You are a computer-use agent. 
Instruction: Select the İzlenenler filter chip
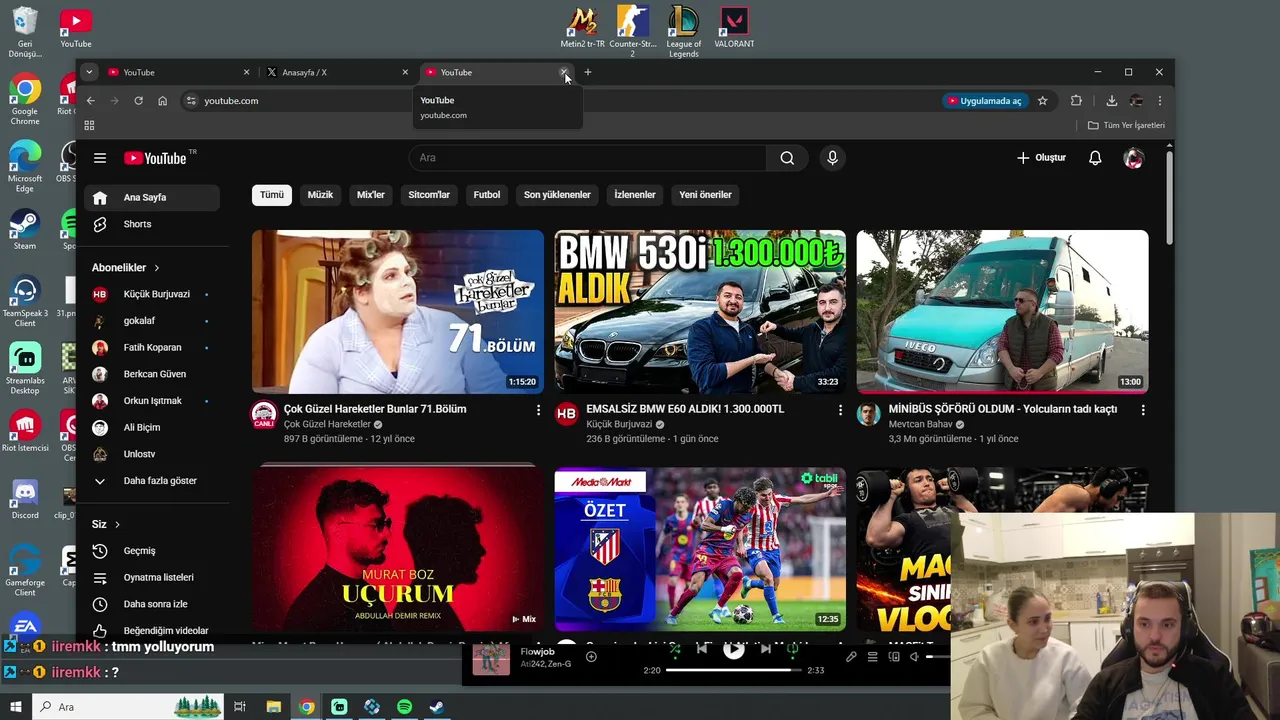[635, 195]
